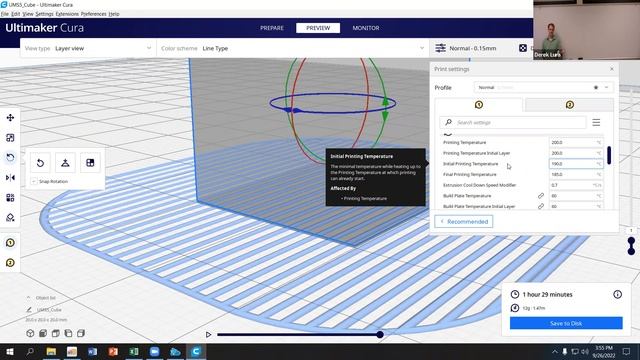Click the Print settings scrollbar

coord(609,155)
